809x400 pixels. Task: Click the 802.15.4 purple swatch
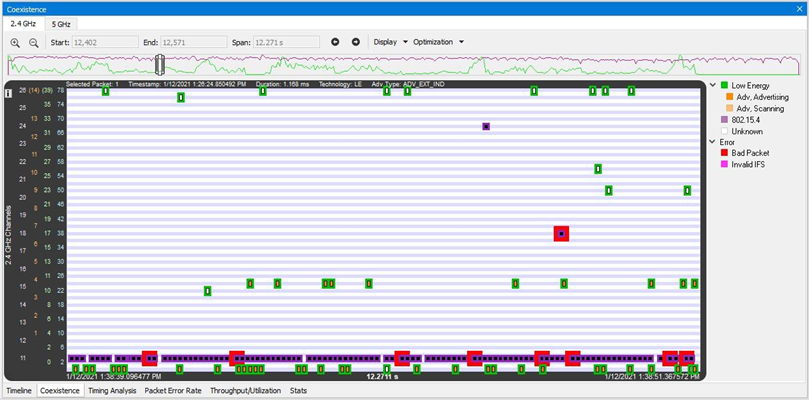tap(725, 120)
